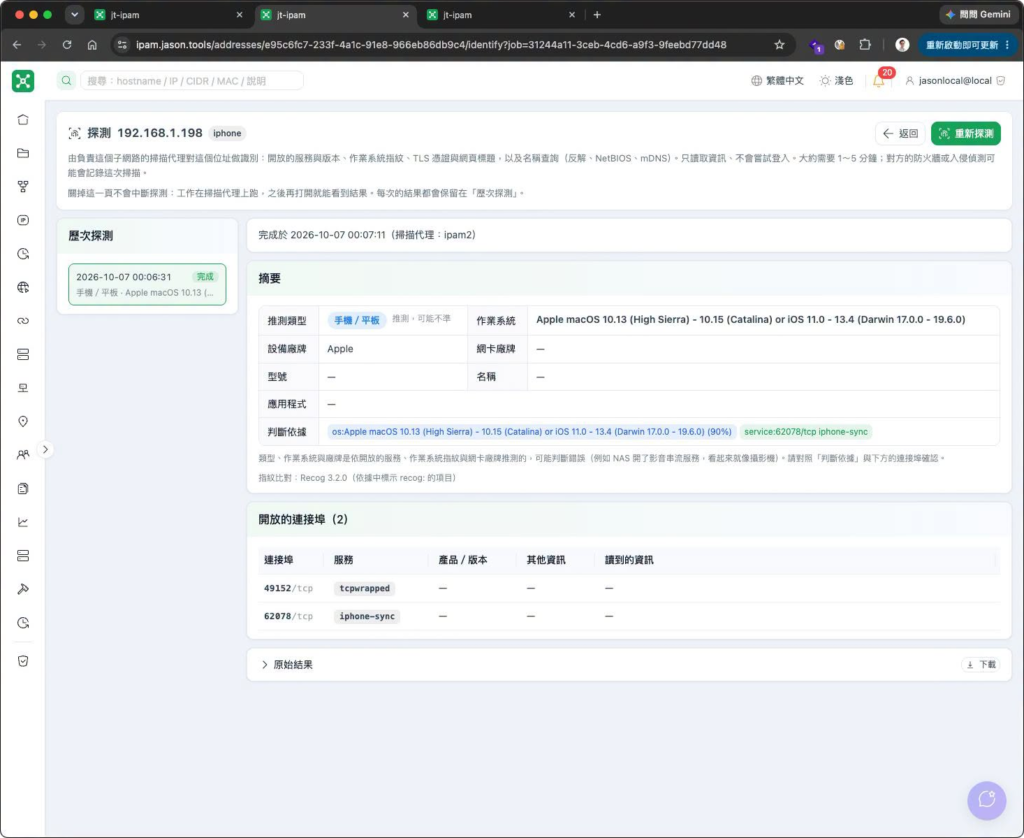
Task: Open the 繁體中文 language selector
Action: [777, 81]
